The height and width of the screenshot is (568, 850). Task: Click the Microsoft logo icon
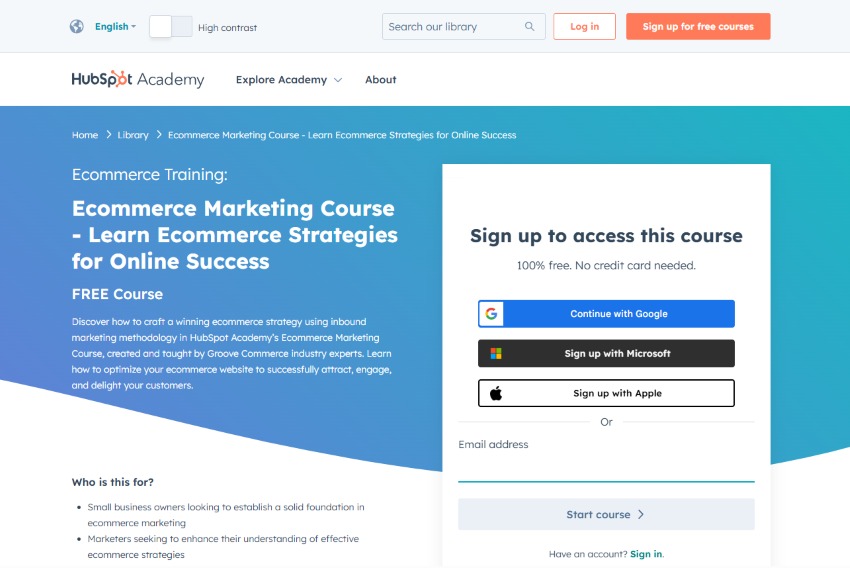[x=496, y=353]
